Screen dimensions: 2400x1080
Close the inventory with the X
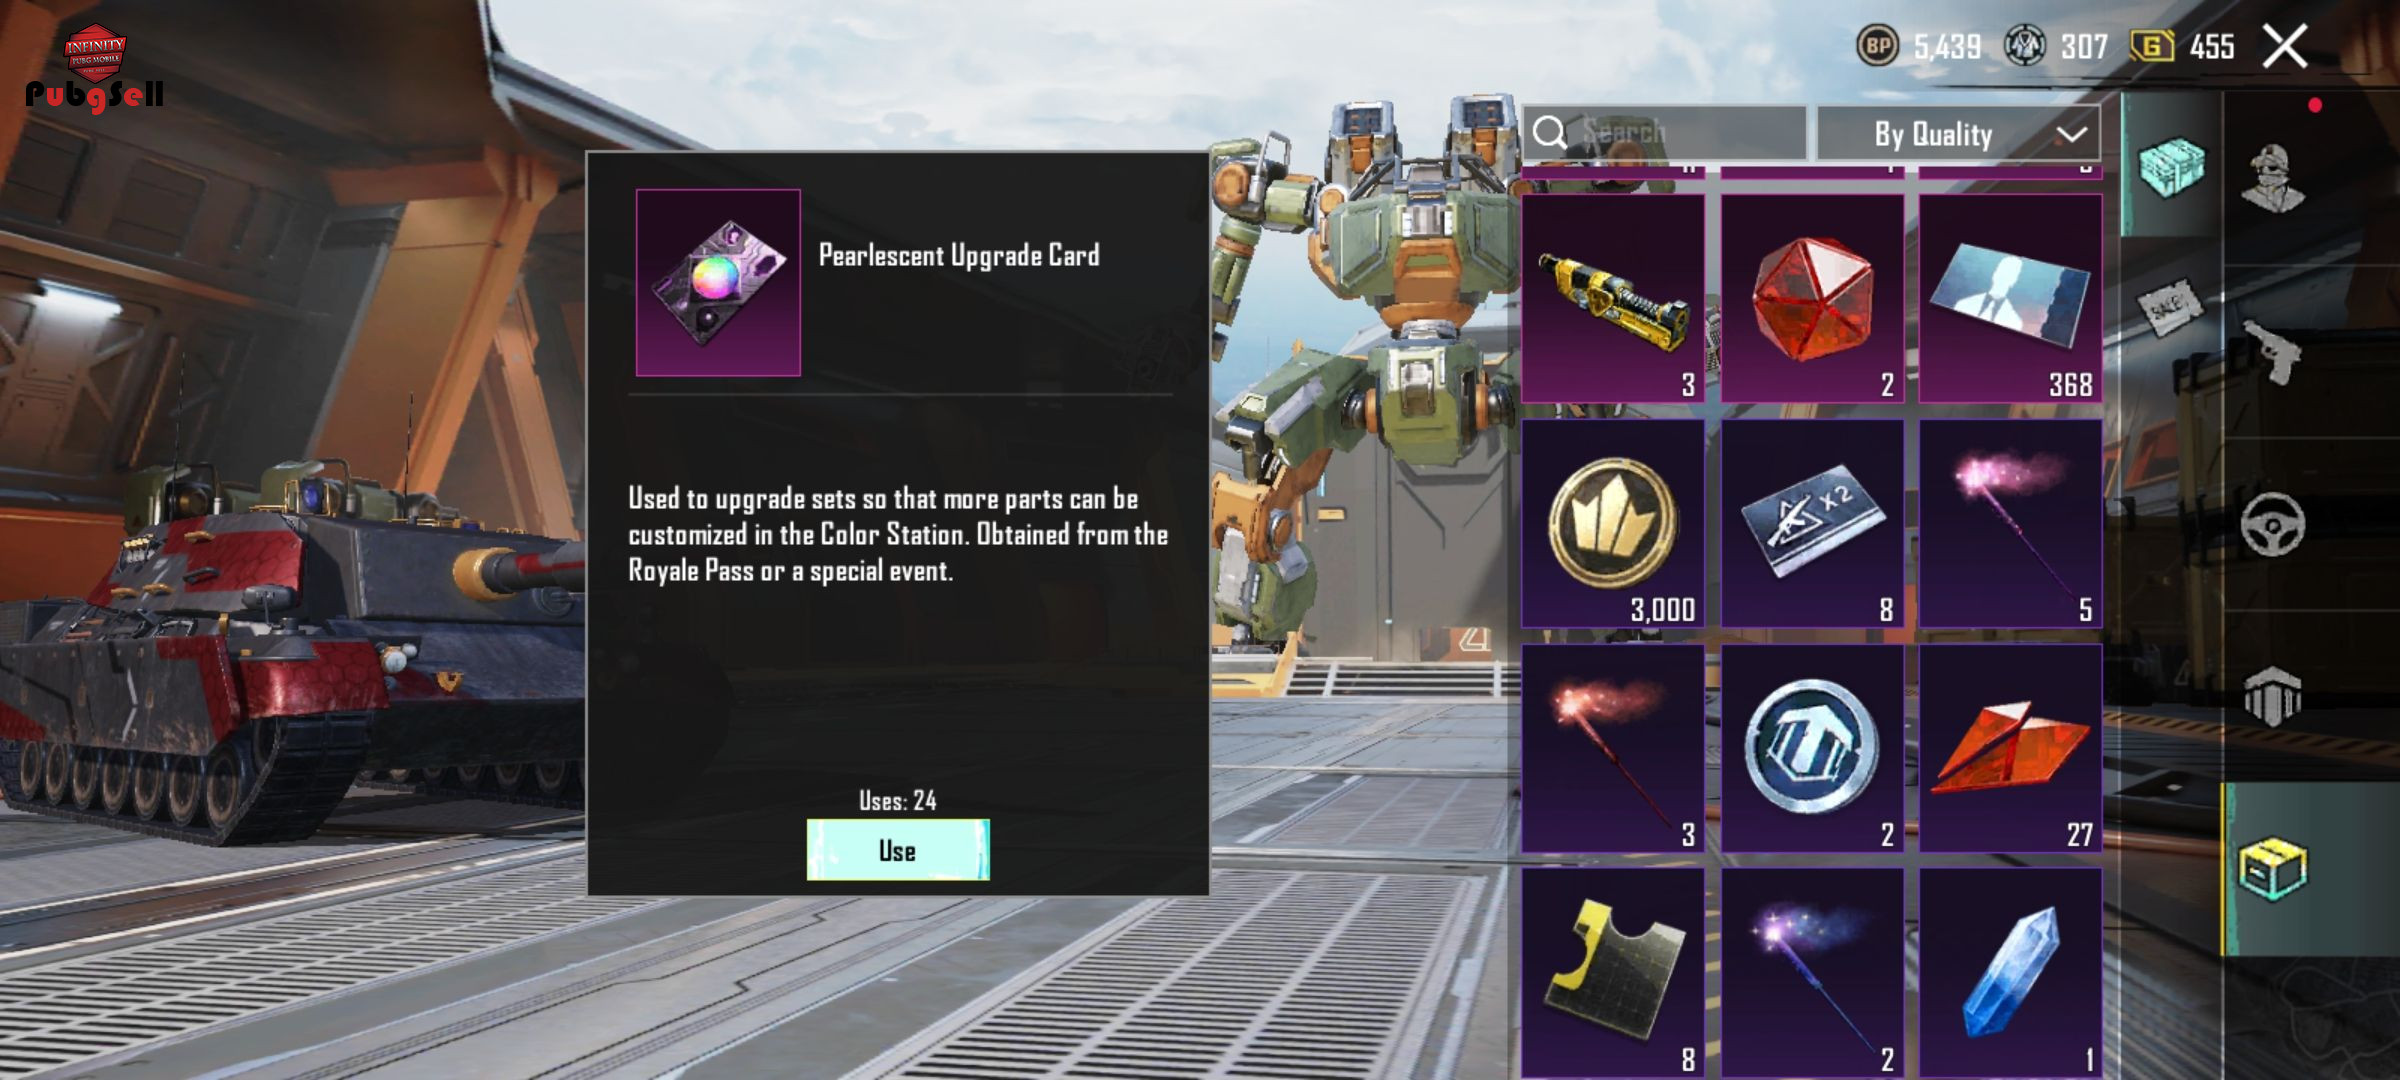pos(2285,46)
